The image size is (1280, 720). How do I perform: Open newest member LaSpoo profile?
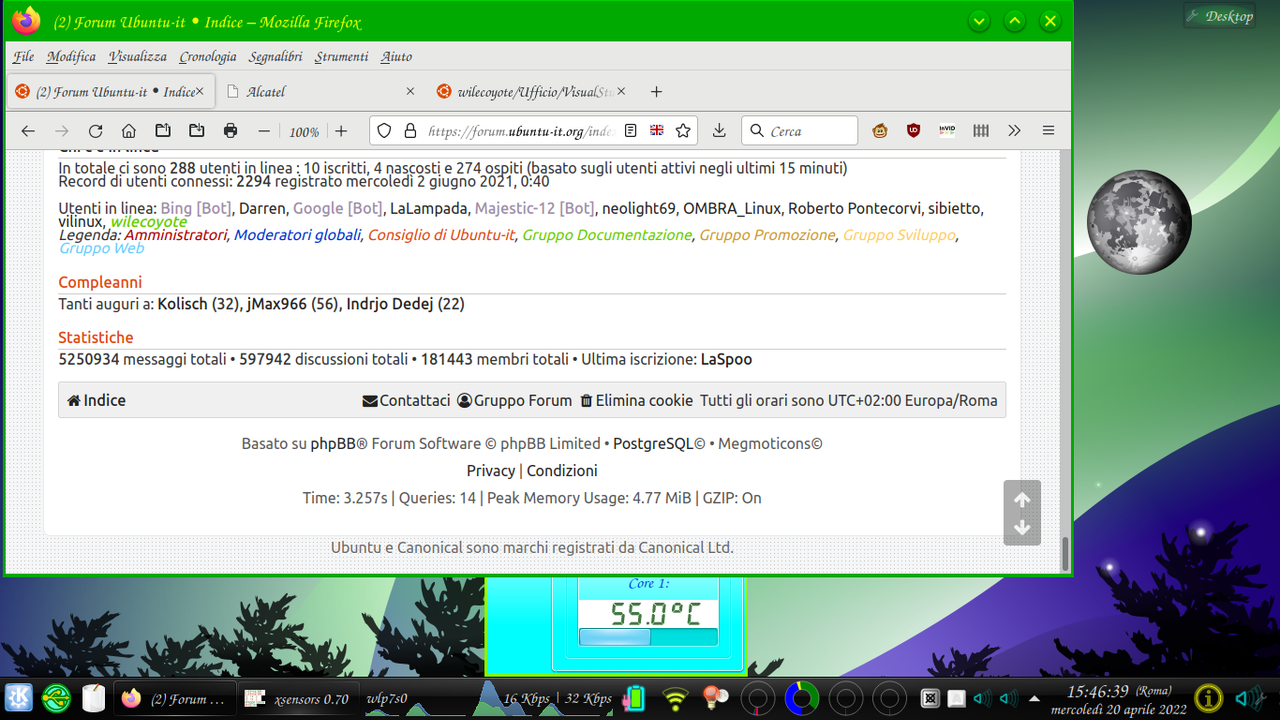[x=726, y=359]
